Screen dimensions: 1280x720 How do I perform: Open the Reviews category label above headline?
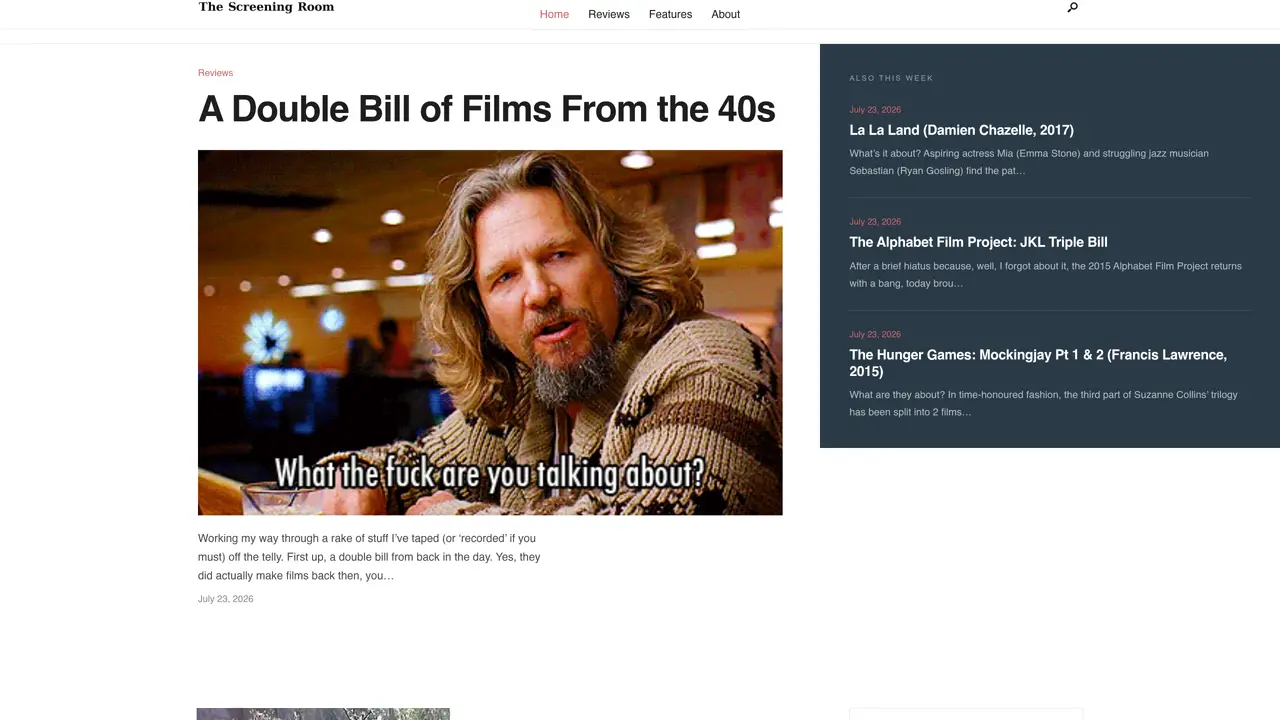point(215,73)
